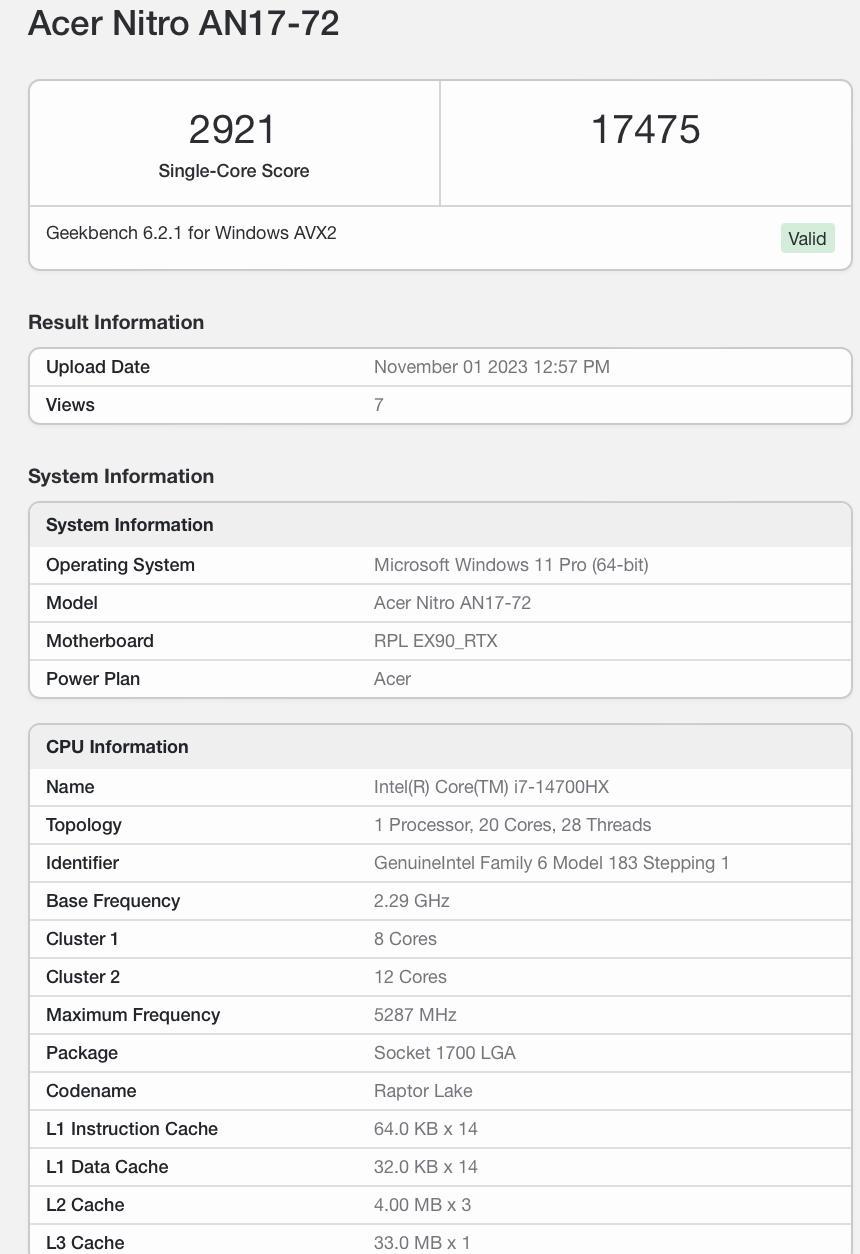Select the 8 Cores value
The image size is (860, 1254).
405,939
